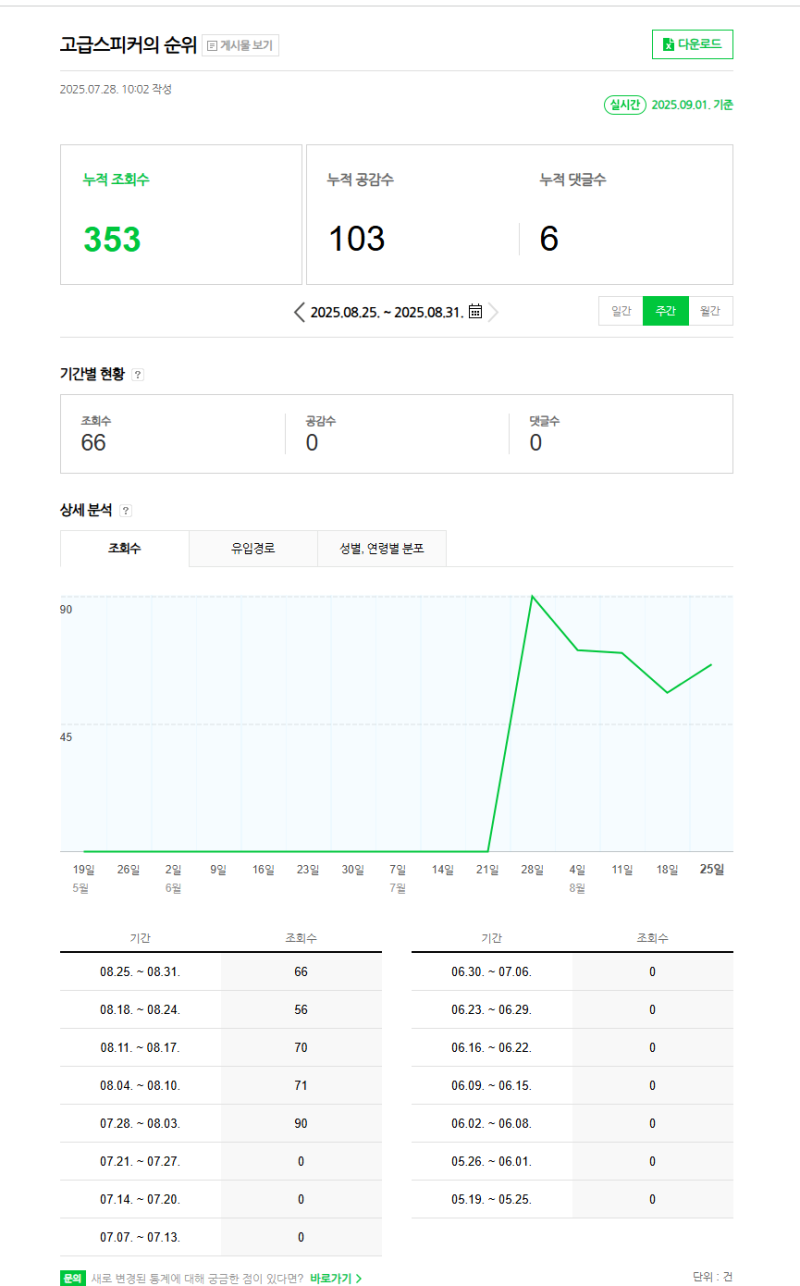Select table row 06.23. ~ 06.29.

click(572, 1010)
